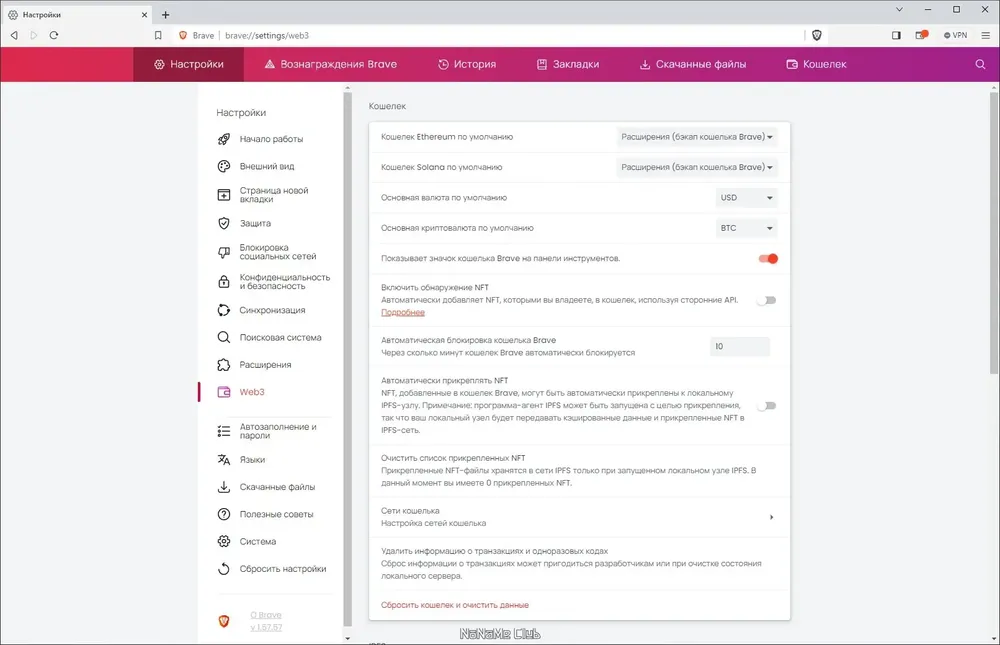Click the Система gear icon
Image resolution: width=1000 pixels, height=645 pixels.
(x=224, y=542)
